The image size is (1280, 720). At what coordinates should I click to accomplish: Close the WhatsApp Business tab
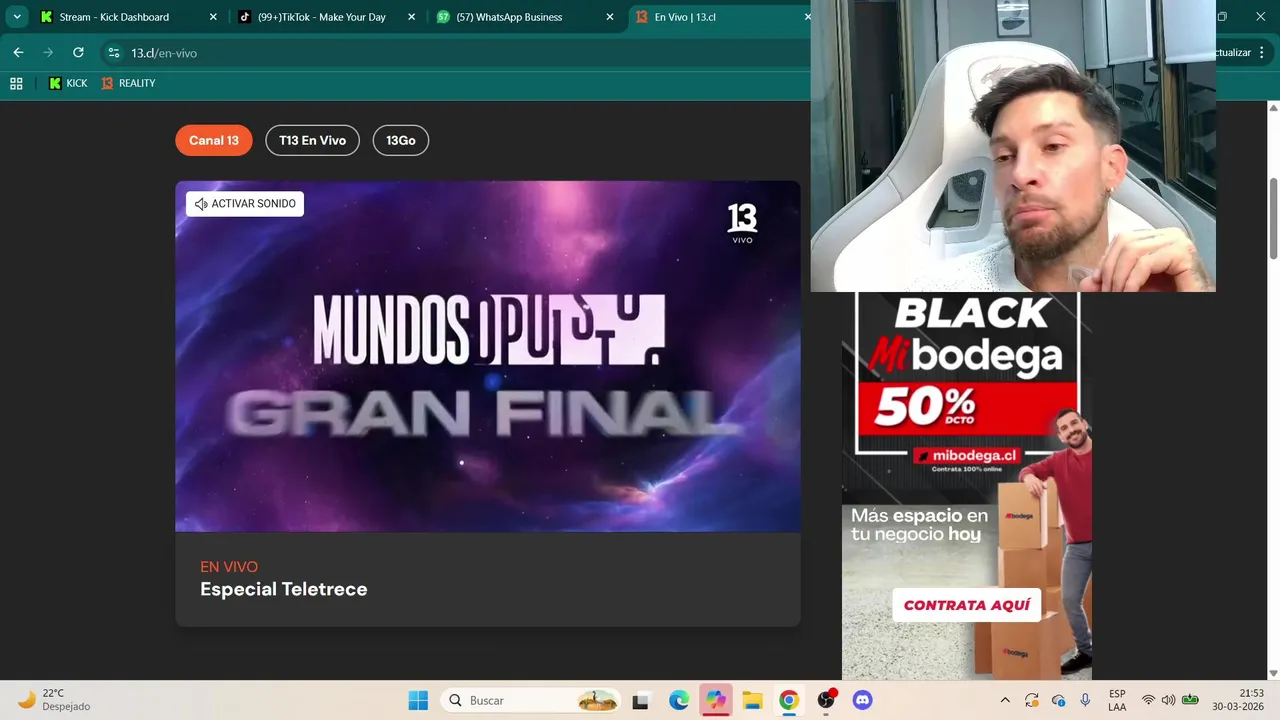(x=609, y=17)
